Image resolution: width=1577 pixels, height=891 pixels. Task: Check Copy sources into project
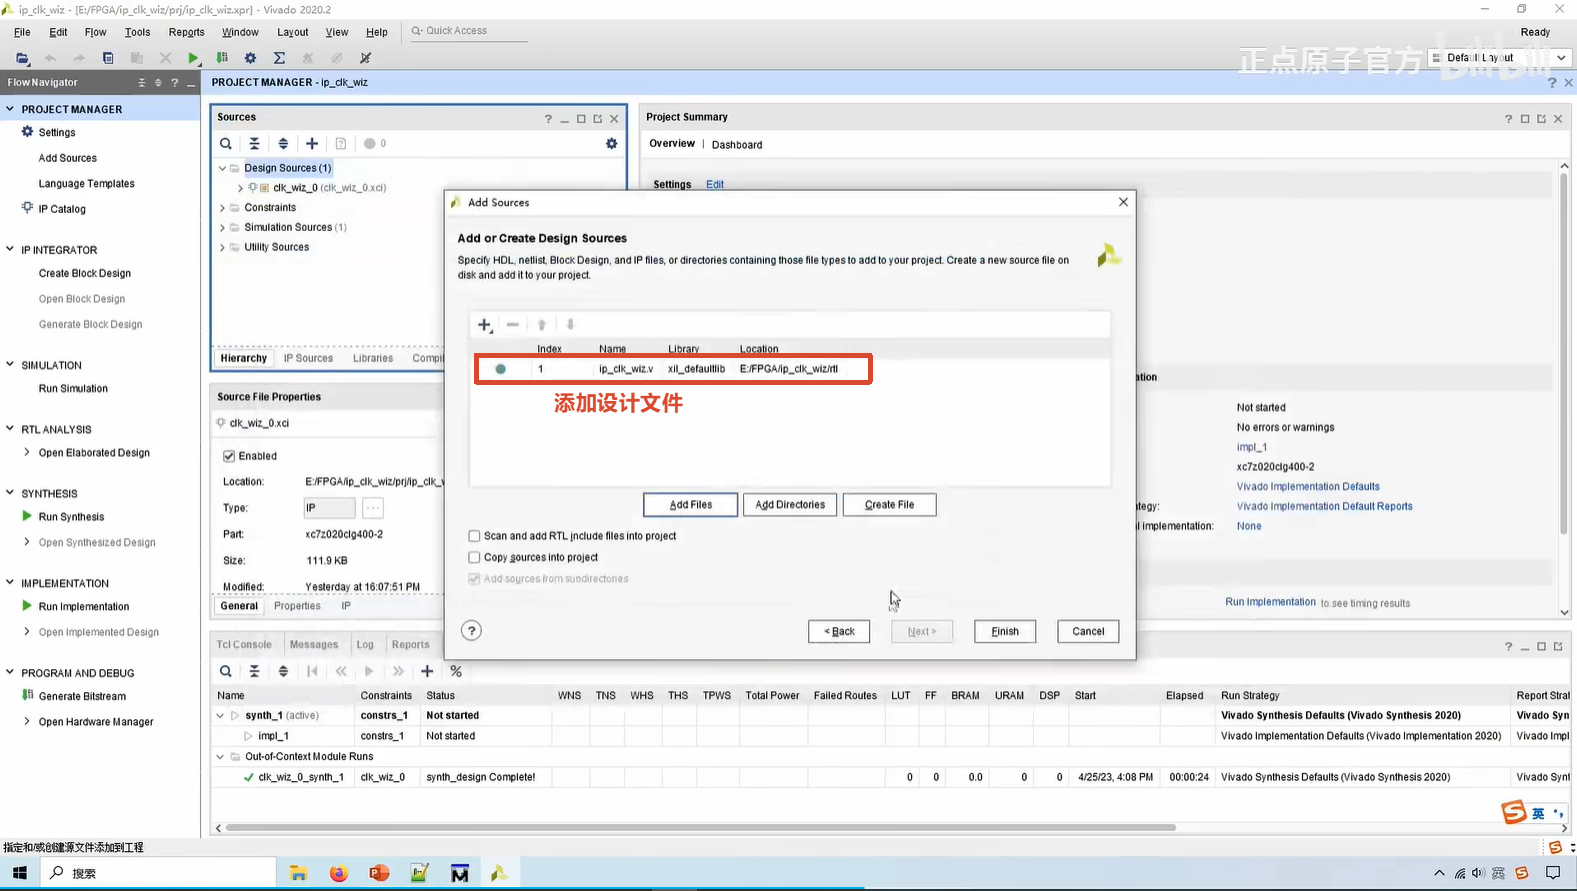click(x=474, y=557)
